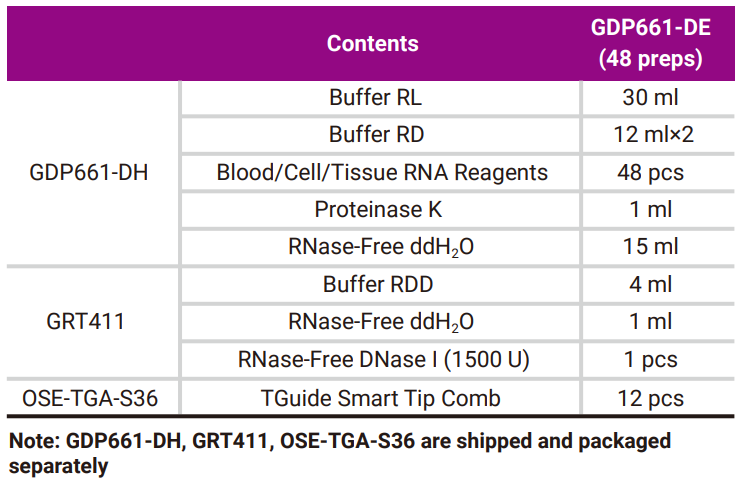Image resolution: width=743 pixels, height=481 pixels.
Task: Select the TGuide Smart Tip Comb entry
Action: coord(382,398)
